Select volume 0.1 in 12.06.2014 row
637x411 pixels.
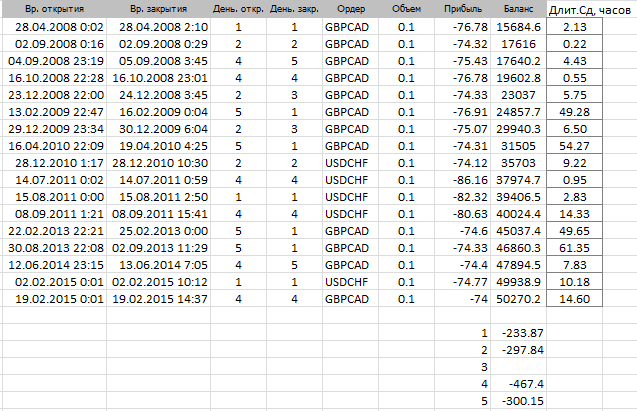pyautogui.click(x=407, y=265)
